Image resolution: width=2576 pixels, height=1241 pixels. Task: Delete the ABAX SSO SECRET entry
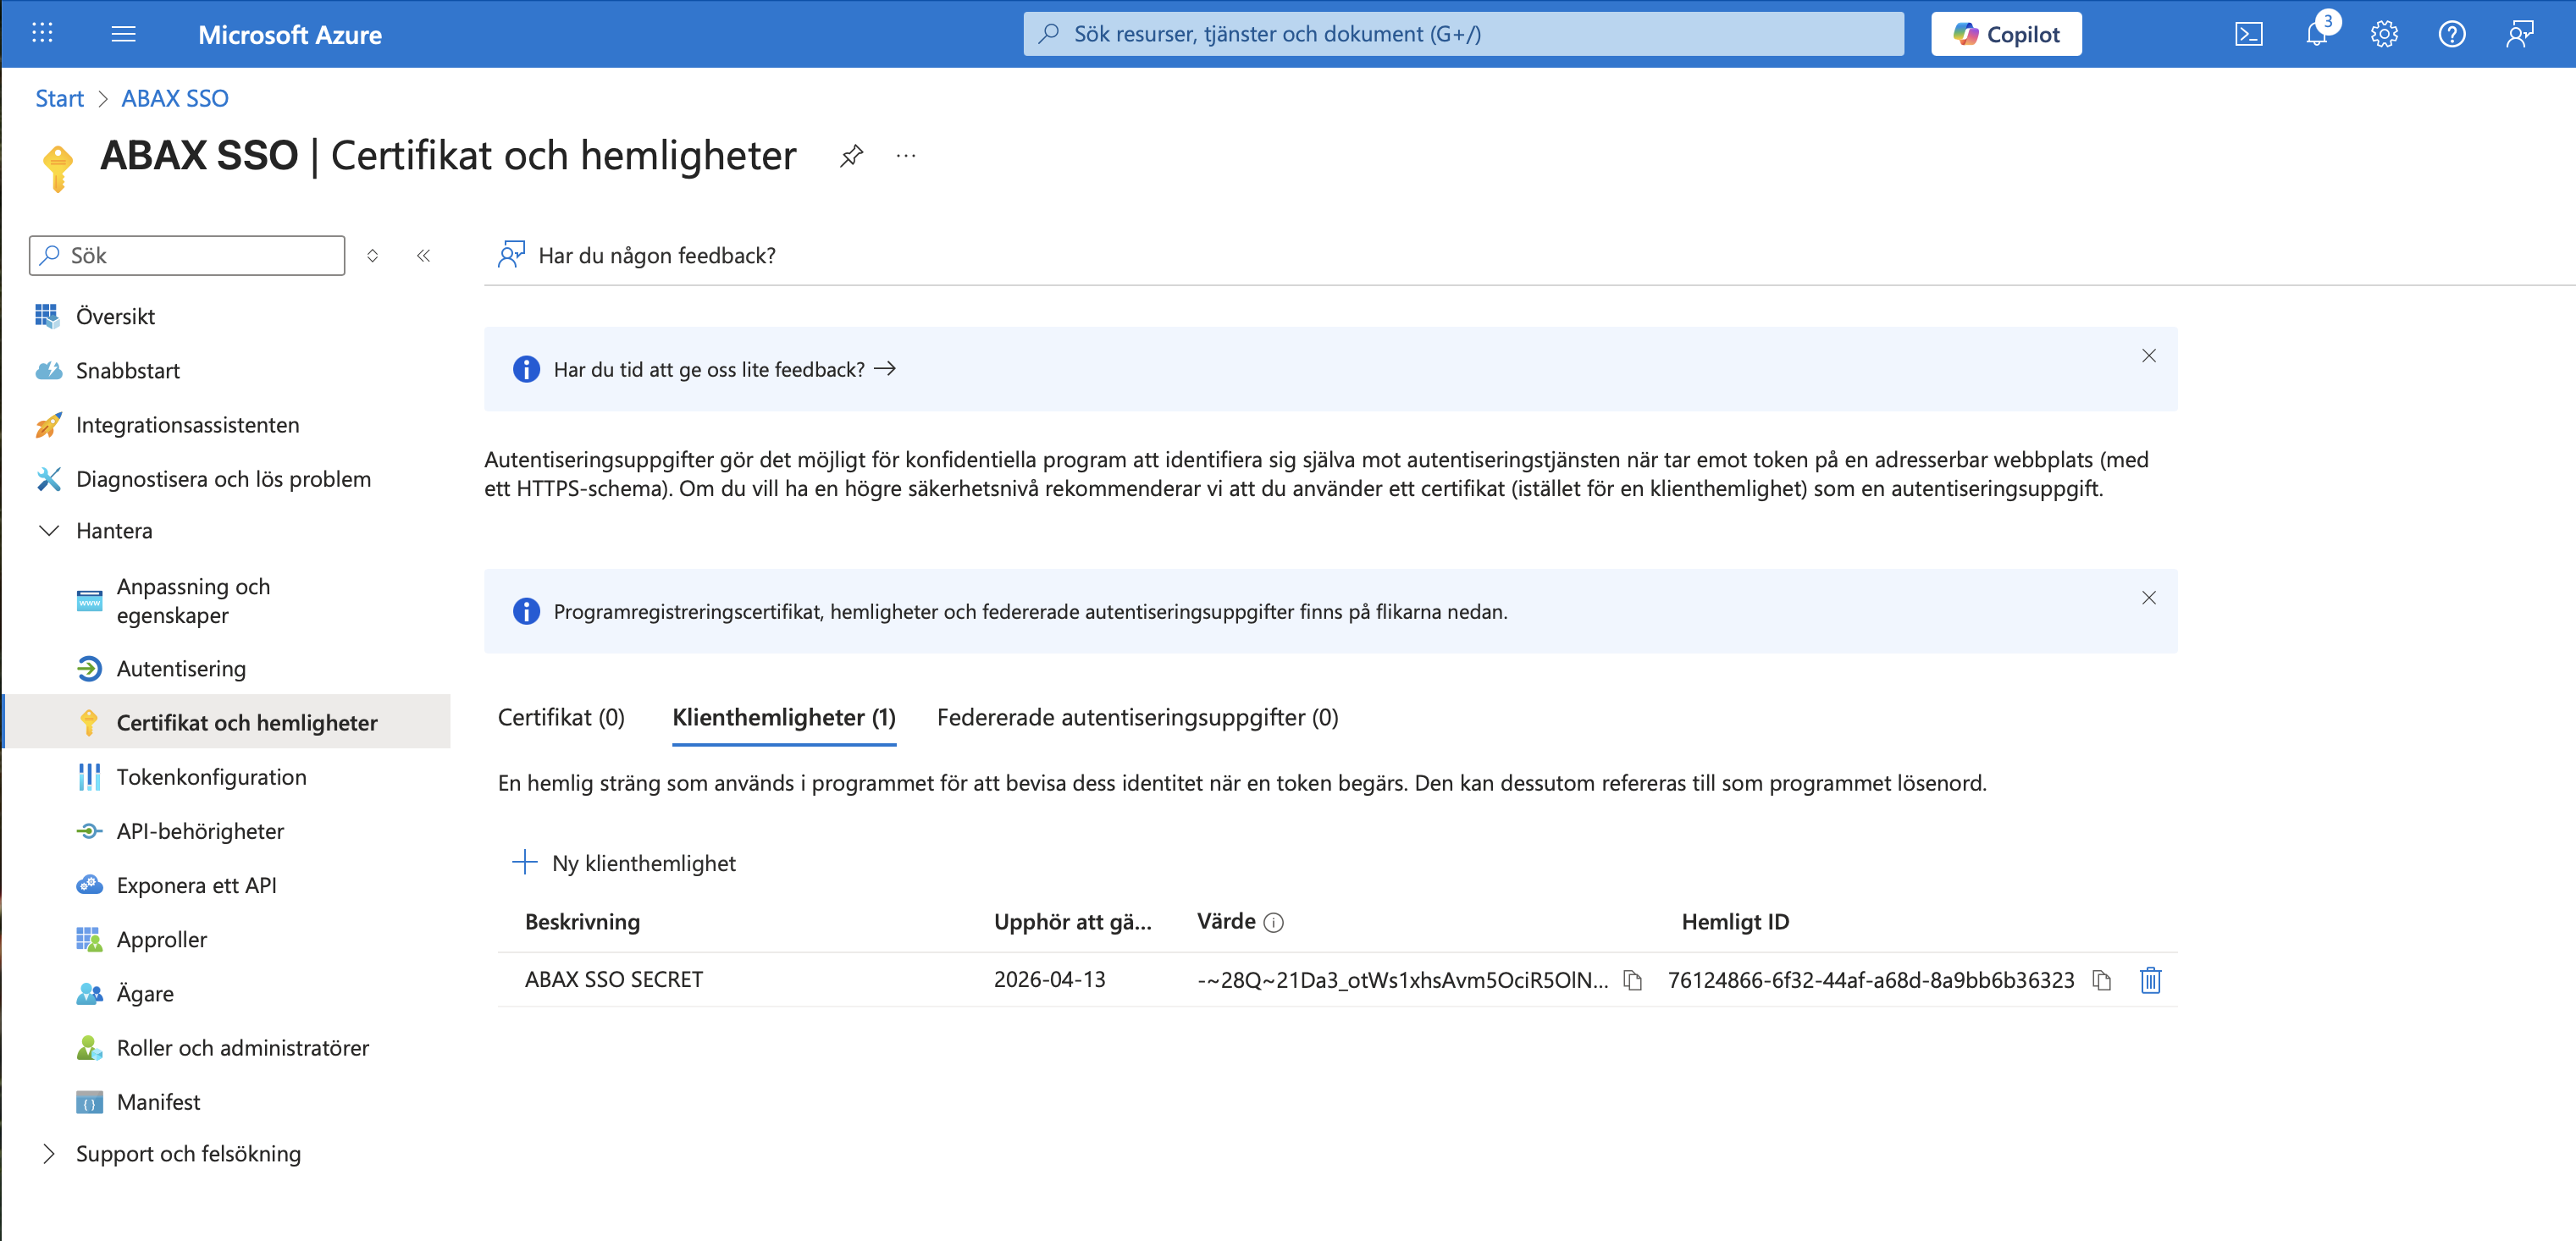pyautogui.click(x=2150, y=980)
